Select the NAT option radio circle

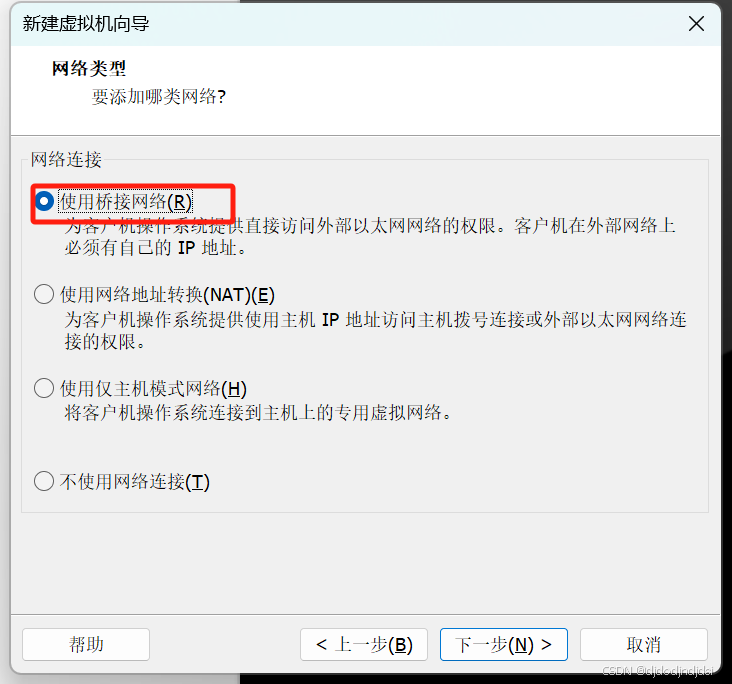coord(44,295)
